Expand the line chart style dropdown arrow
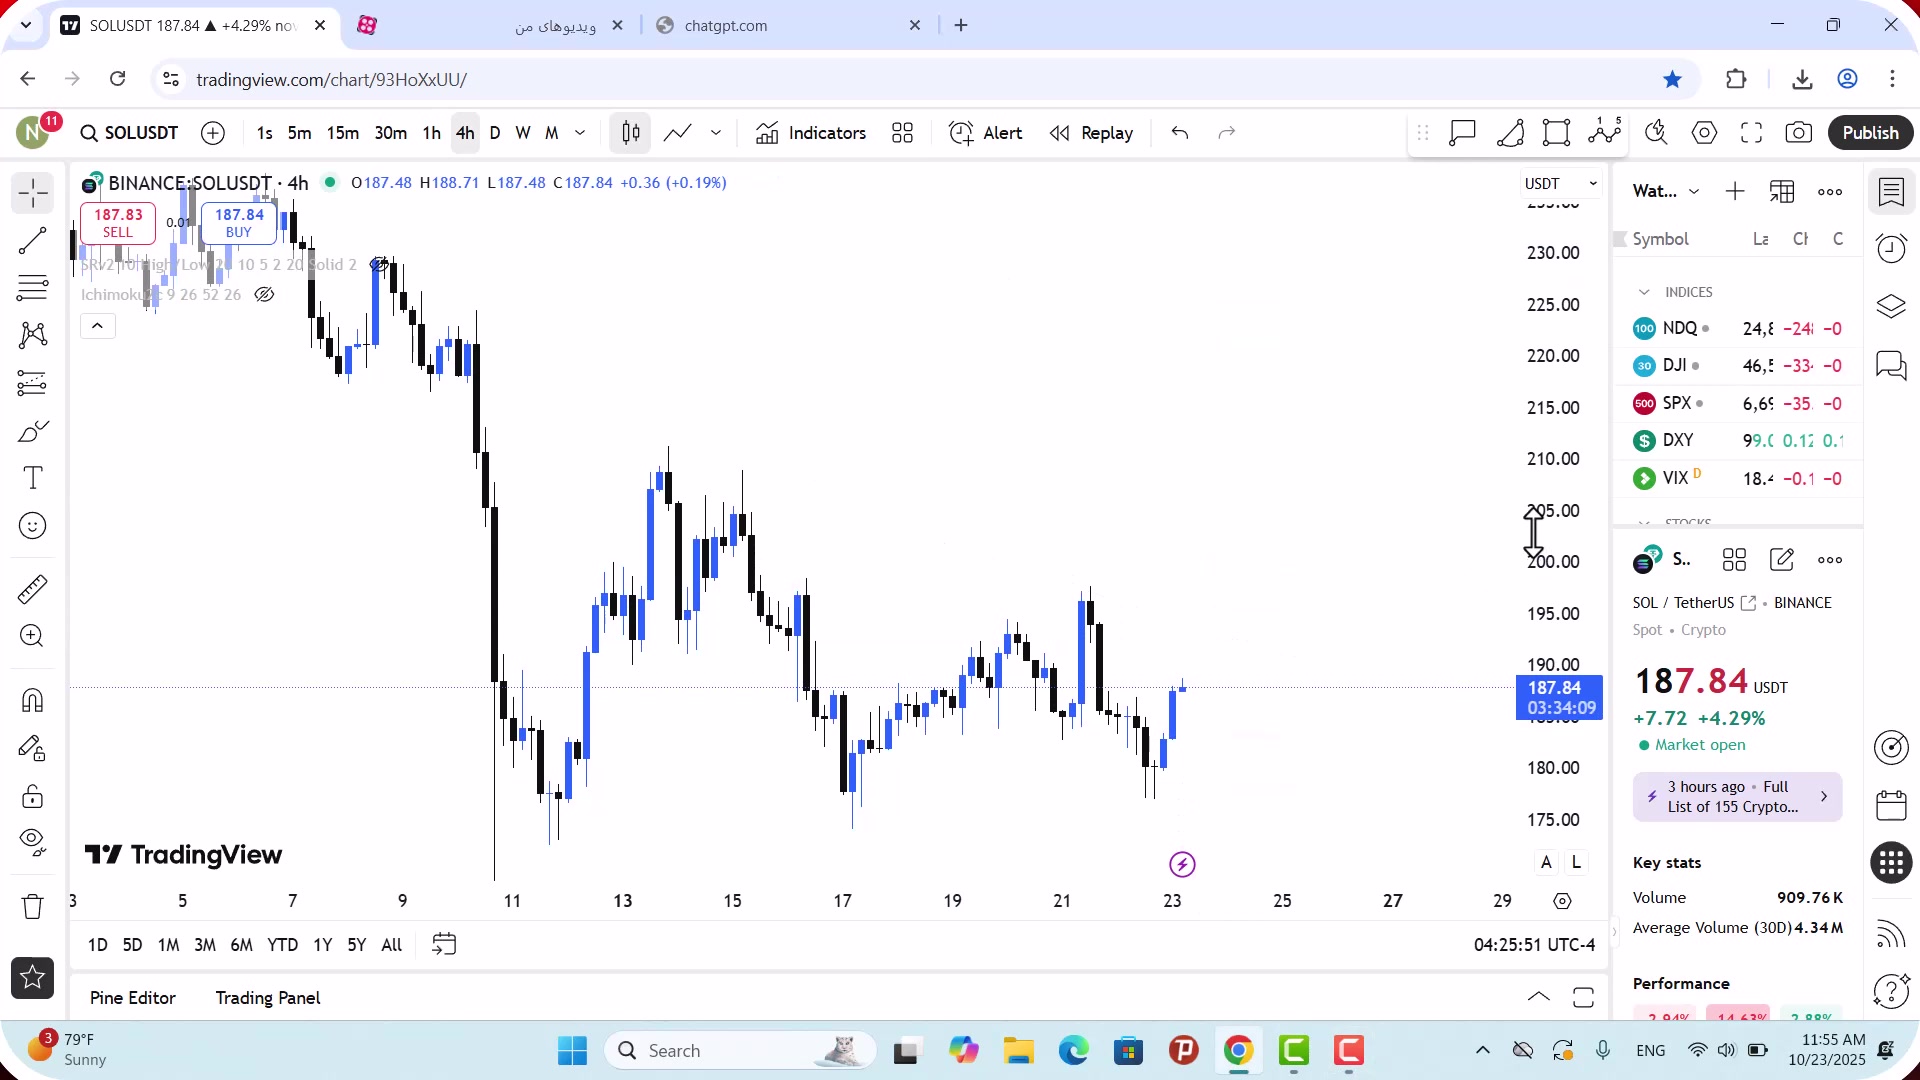Screen dimensions: 1920x1080 point(716,133)
